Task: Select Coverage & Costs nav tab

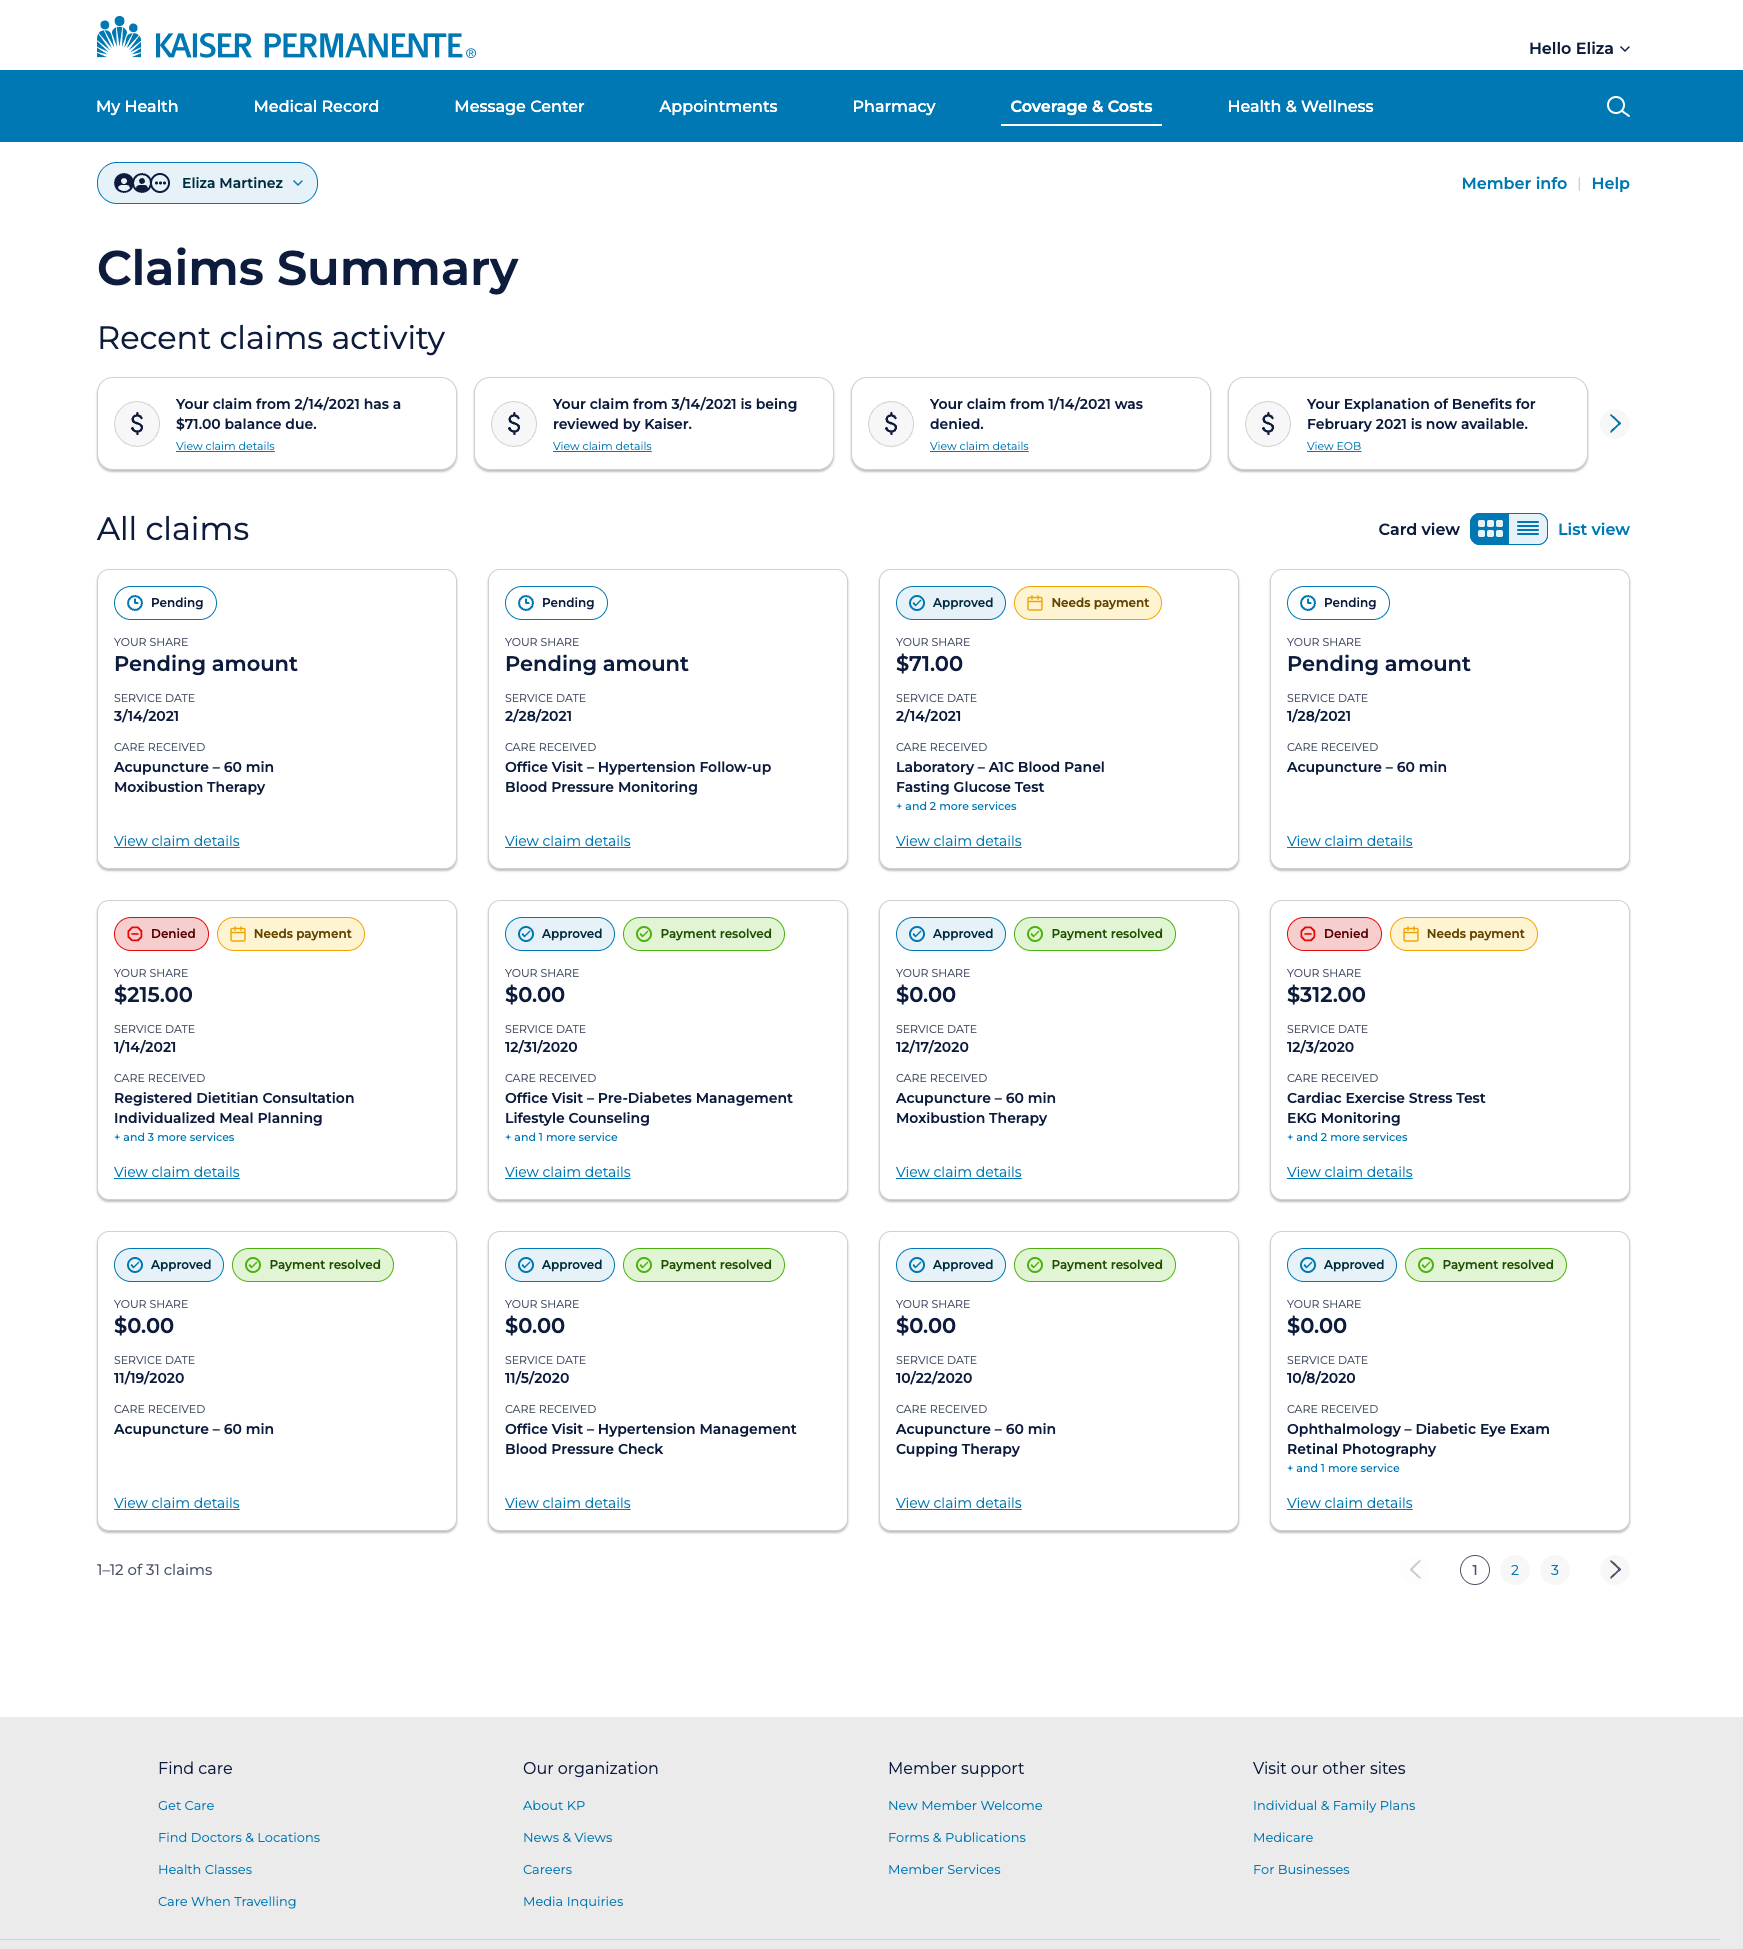Action: click(x=1081, y=106)
